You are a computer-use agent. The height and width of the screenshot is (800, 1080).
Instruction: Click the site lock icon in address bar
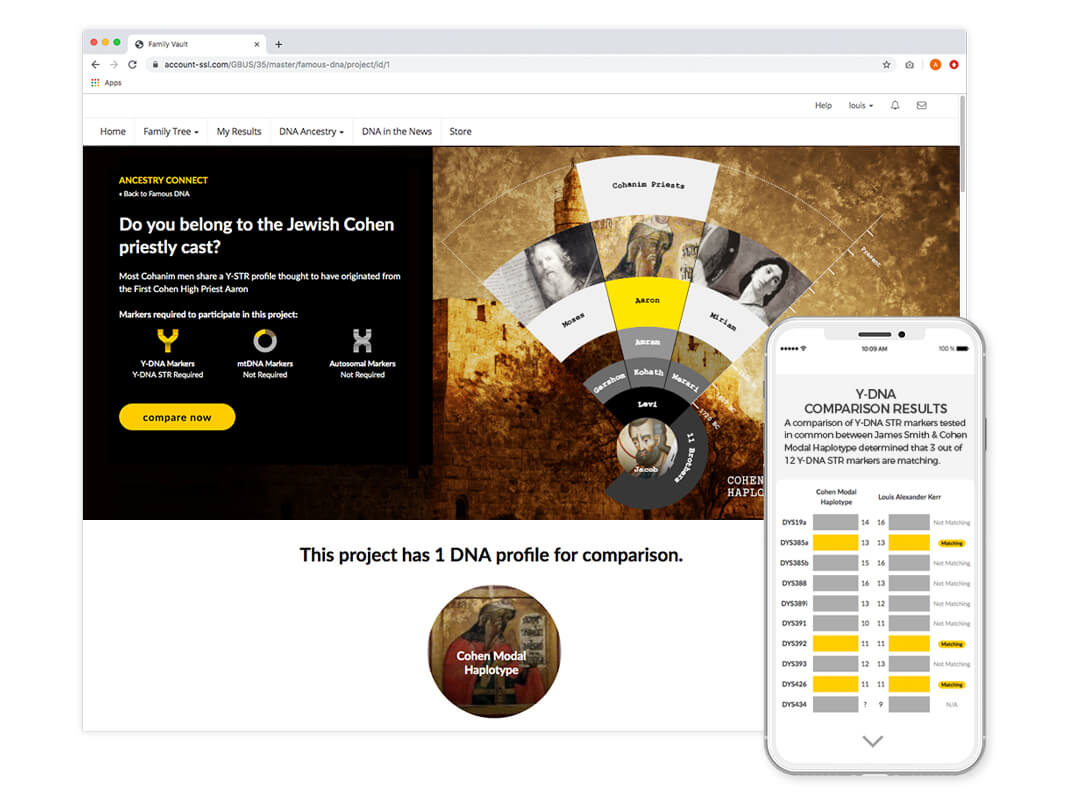[155, 64]
